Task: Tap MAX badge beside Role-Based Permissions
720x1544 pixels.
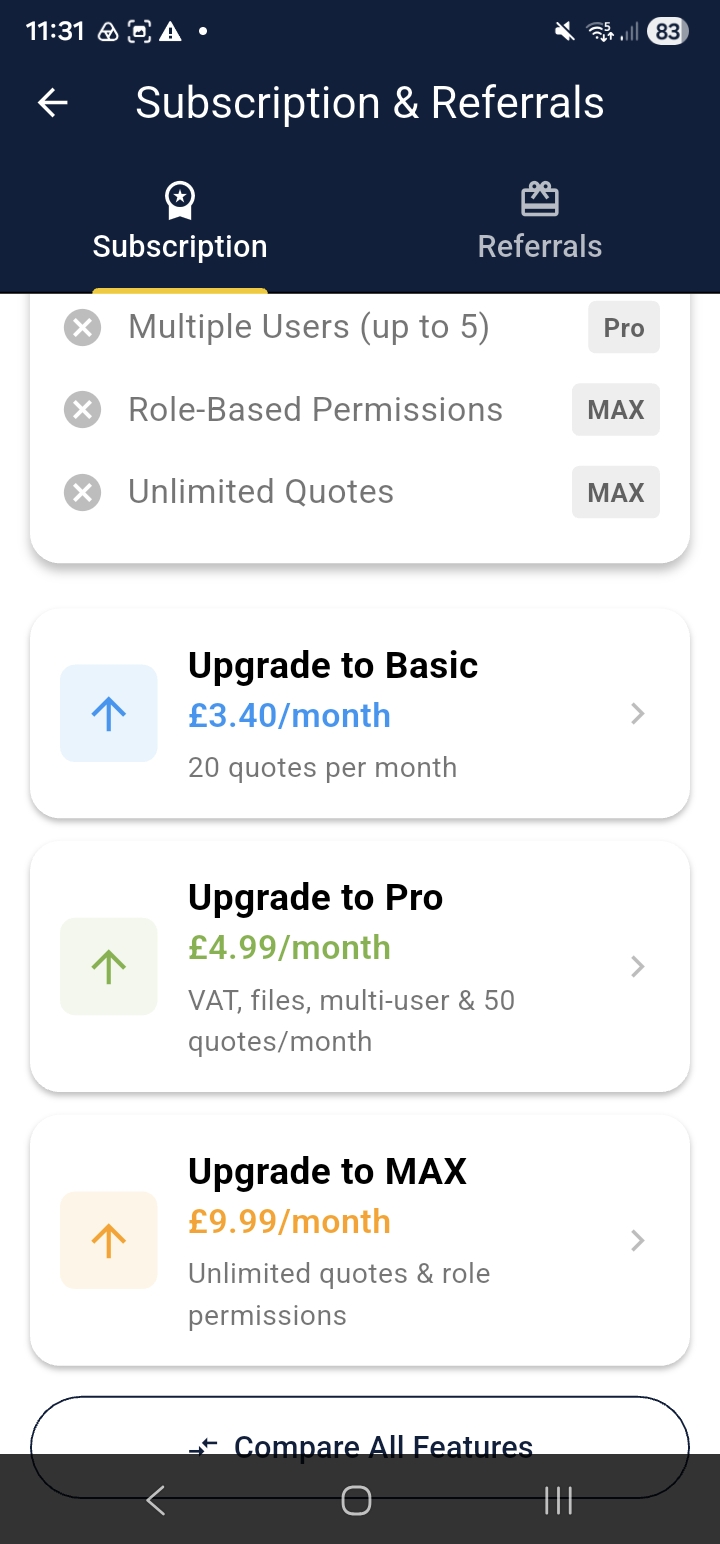Action: (x=616, y=410)
